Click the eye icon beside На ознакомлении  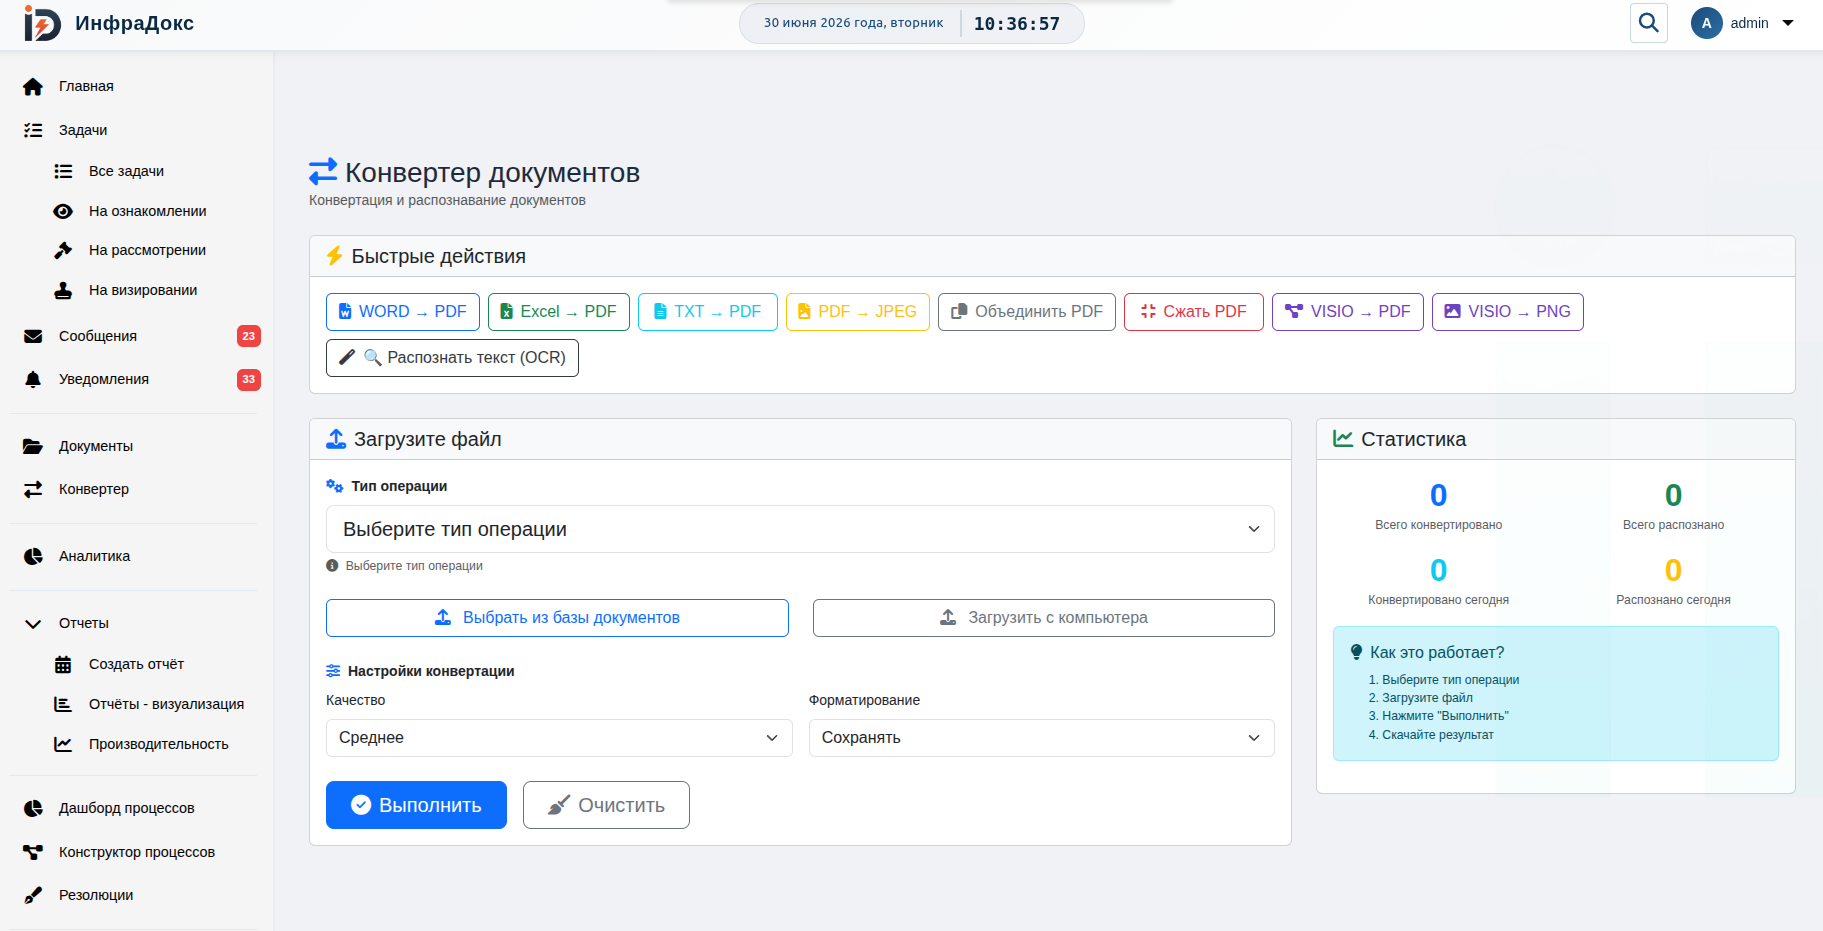[63, 211]
